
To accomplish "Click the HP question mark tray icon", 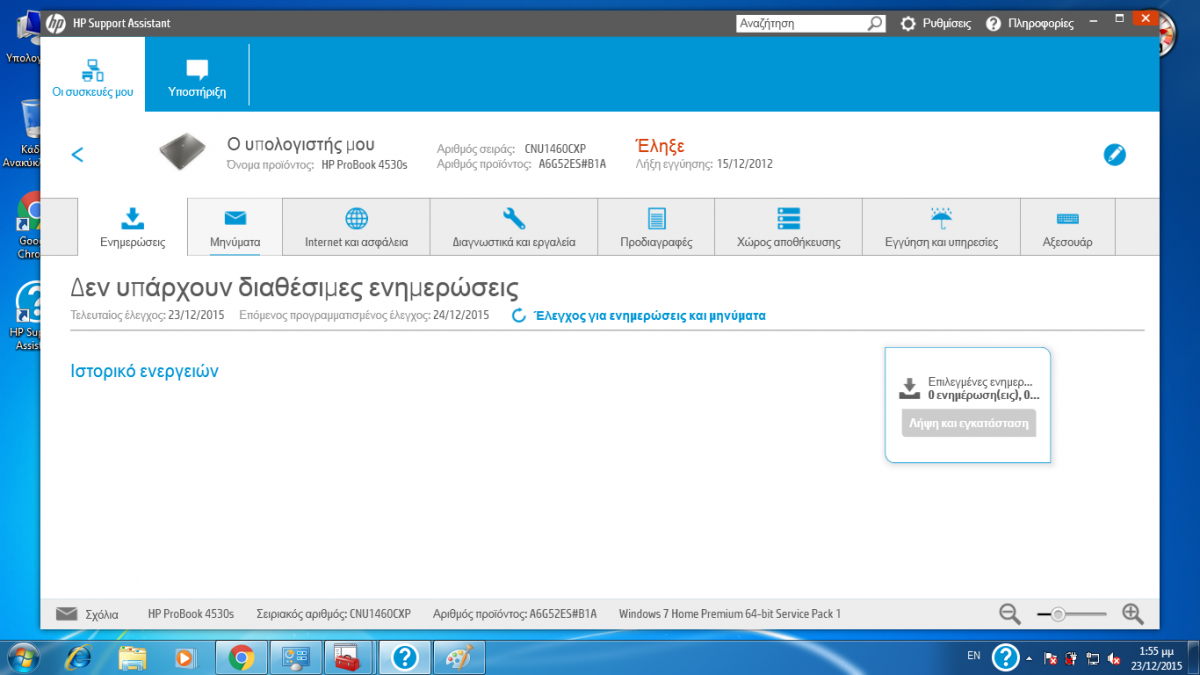I will pyautogui.click(x=1005, y=657).
